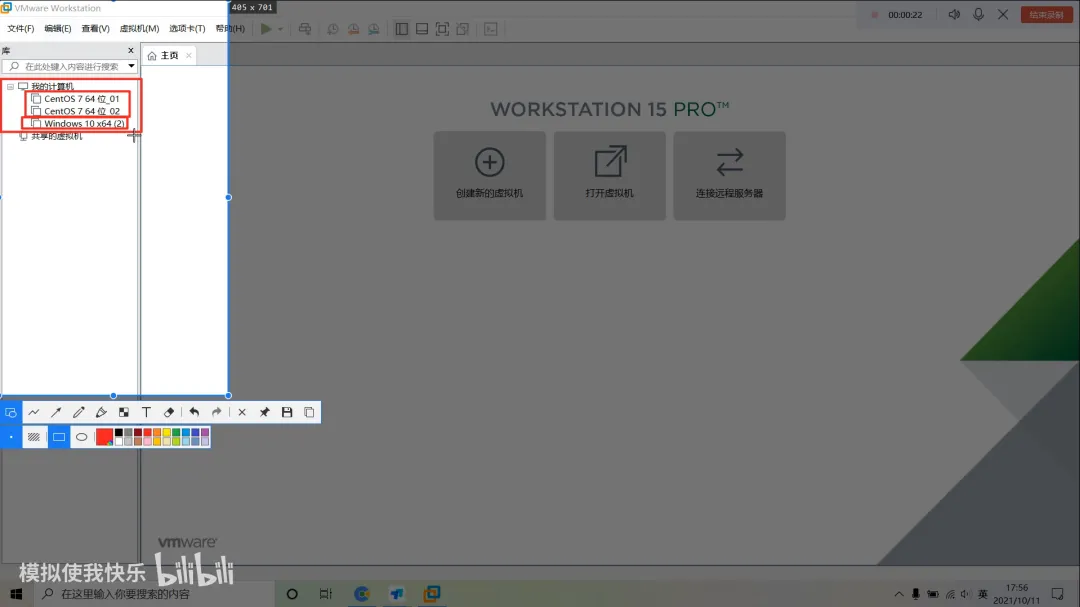Click the unity mode icon

[x=463, y=29]
